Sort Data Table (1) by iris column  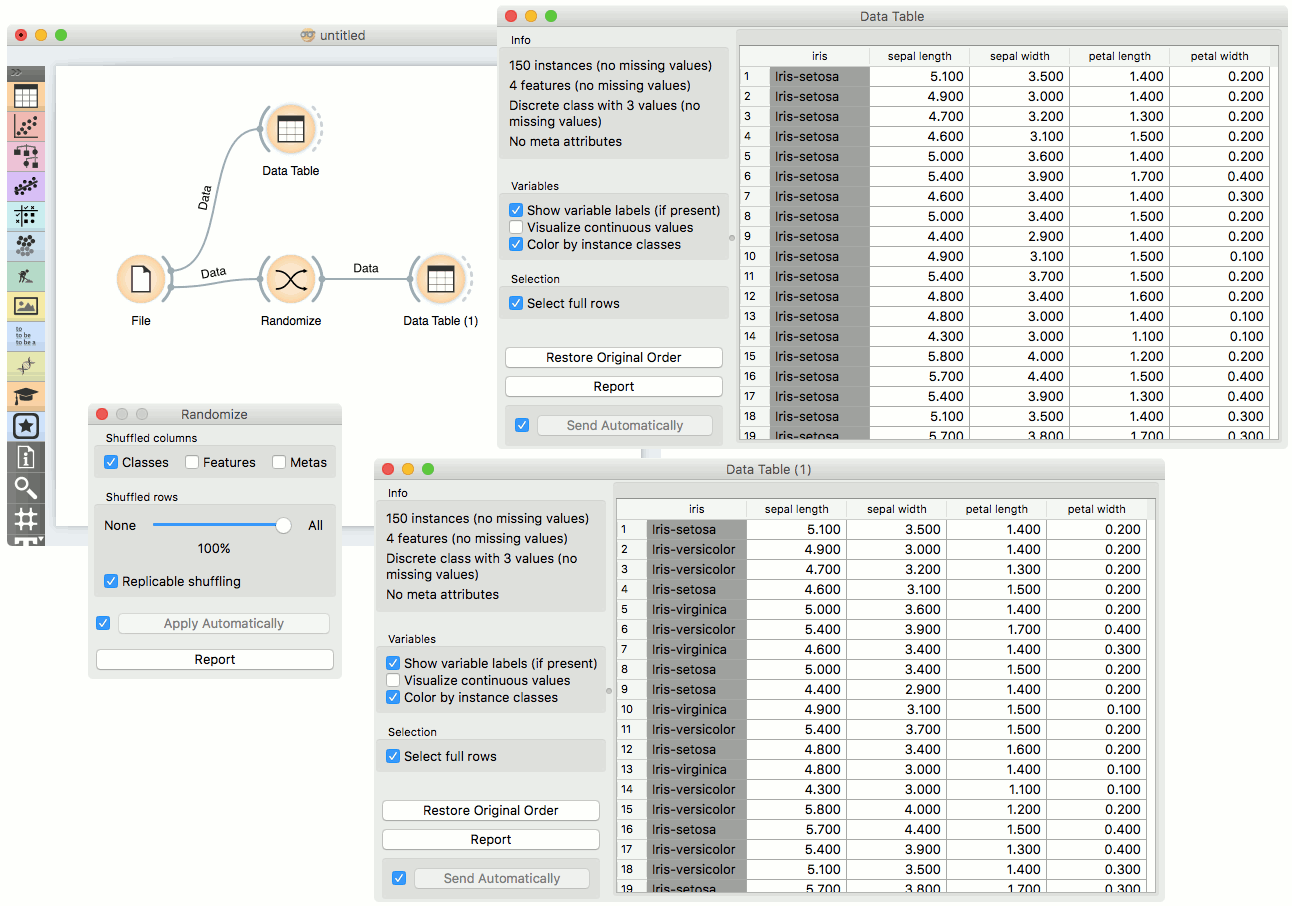pyautogui.click(x=696, y=509)
